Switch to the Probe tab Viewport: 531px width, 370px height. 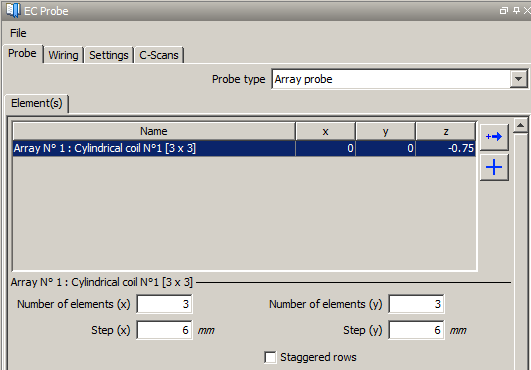pyautogui.click(x=22, y=53)
